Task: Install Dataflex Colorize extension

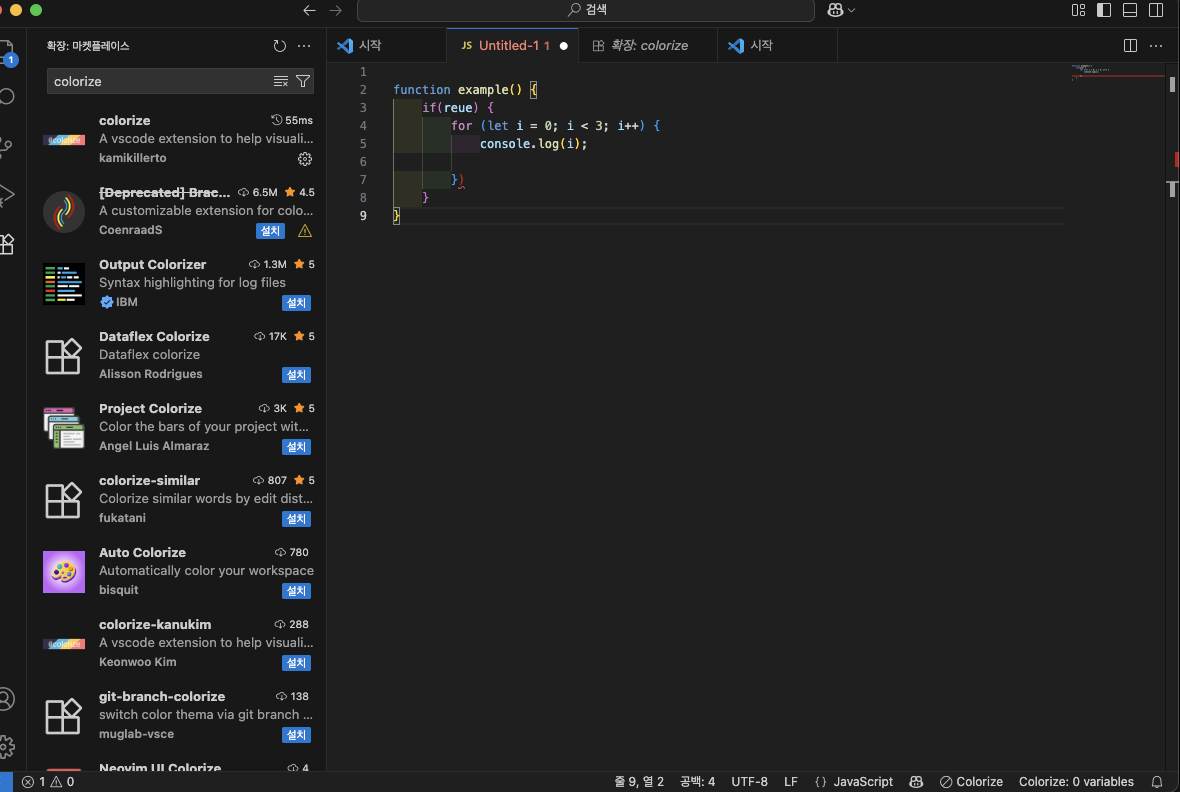Action: [297, 375]
